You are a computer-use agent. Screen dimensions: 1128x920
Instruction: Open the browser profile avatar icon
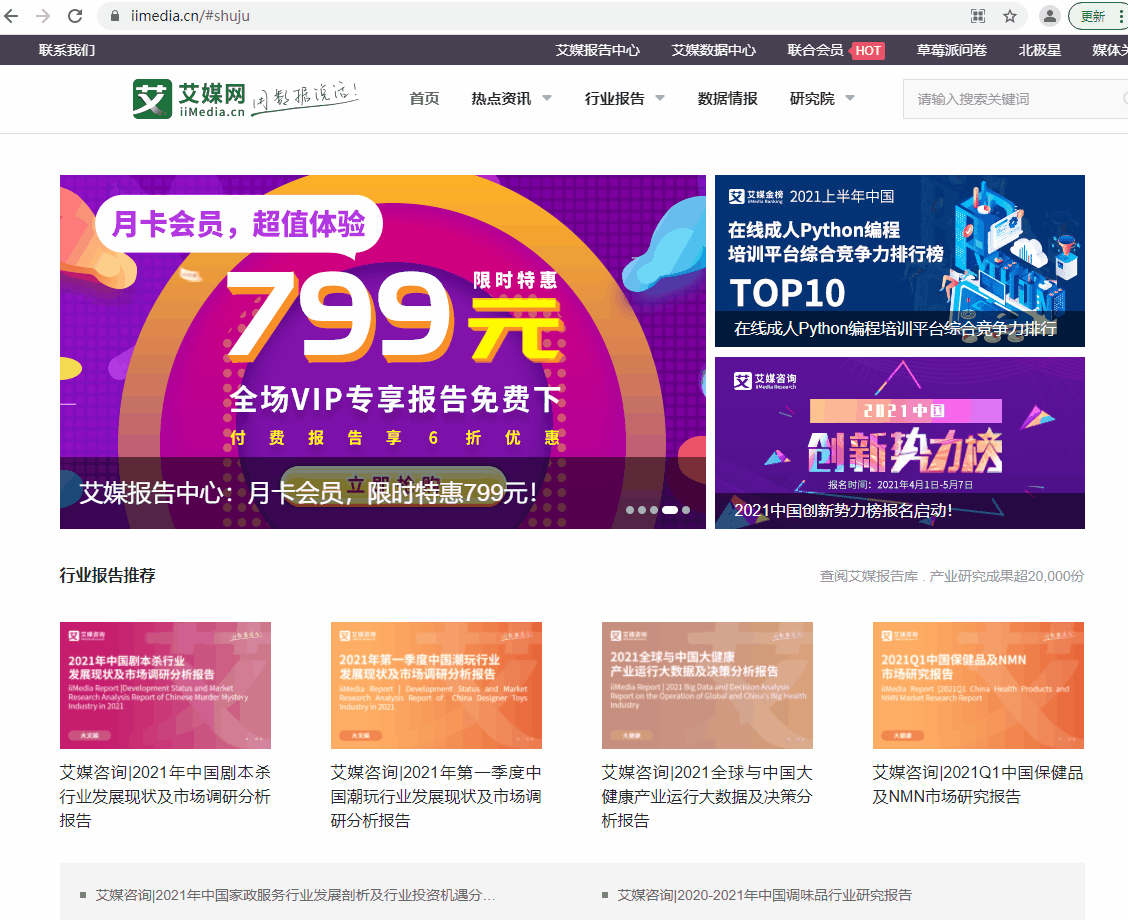pyautogui.click(x=1050, y=16)
